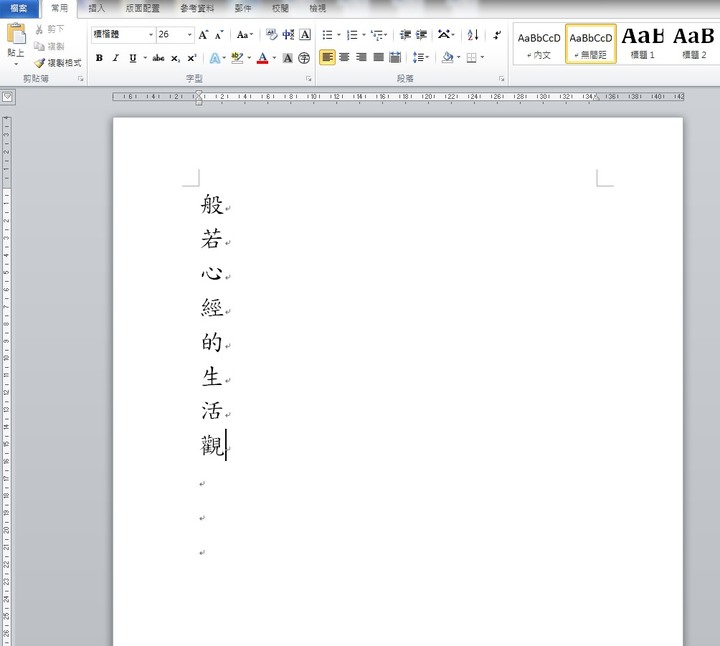Click the Phonetic Guide (中文注音) icon
720x646 pixels.
coord(288,34)
